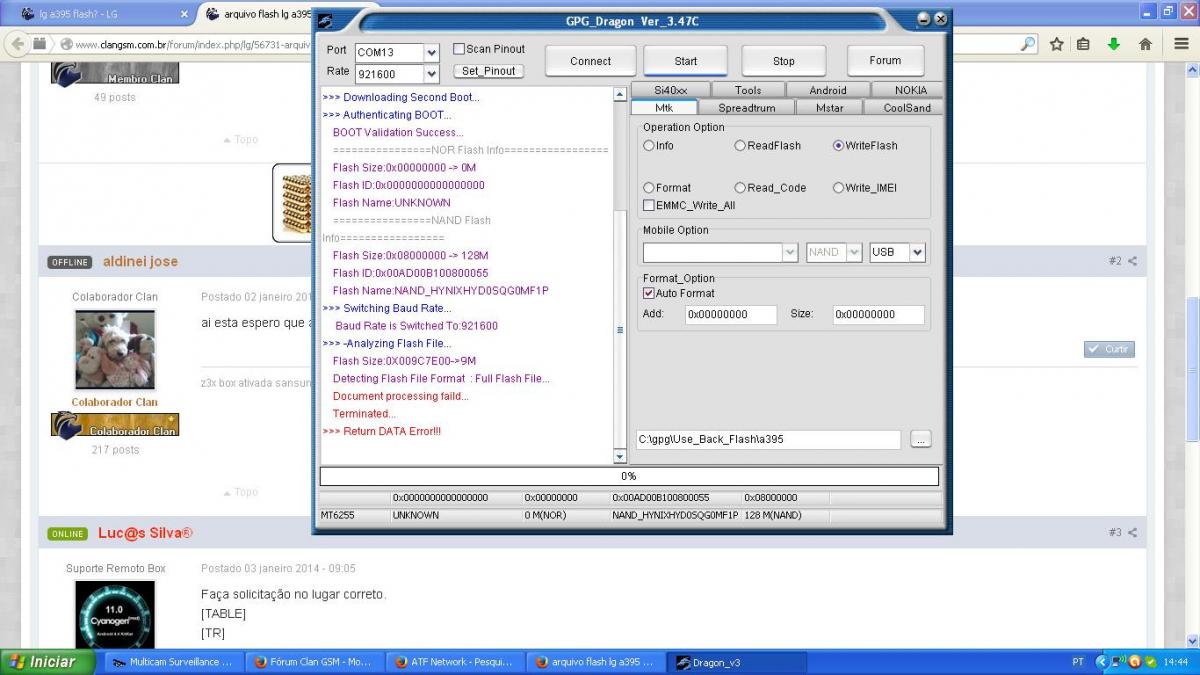Click the GPG_Dragon title bar logo
The width and height of the screenshot is (1200, 675).
pyautogui.click(x=325, y=21)
